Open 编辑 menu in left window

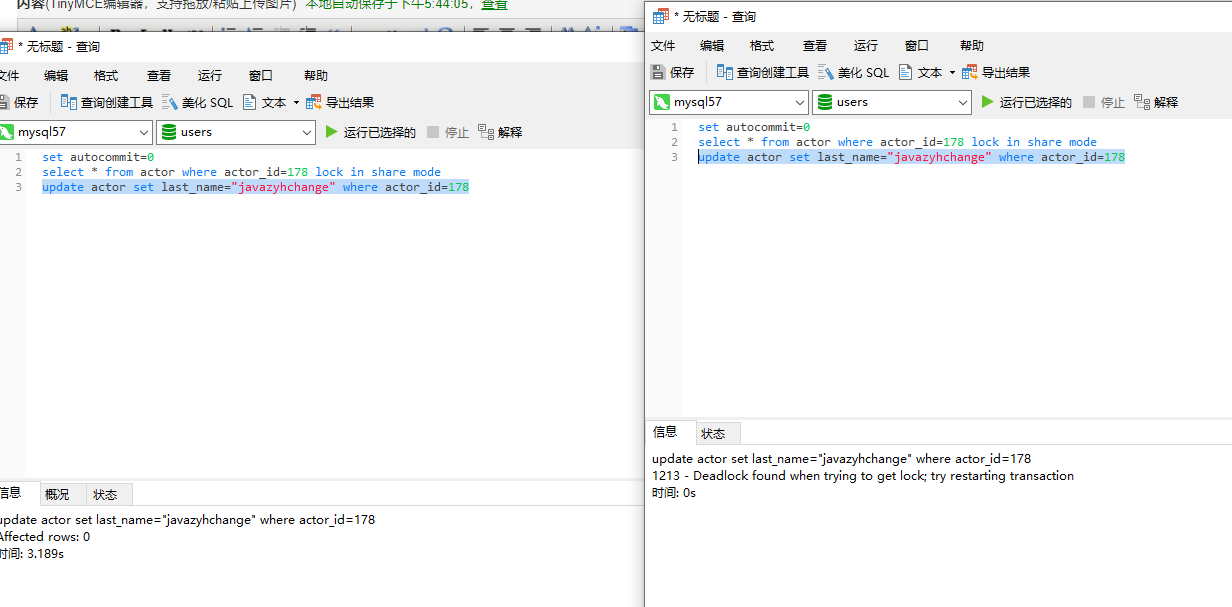56,75
